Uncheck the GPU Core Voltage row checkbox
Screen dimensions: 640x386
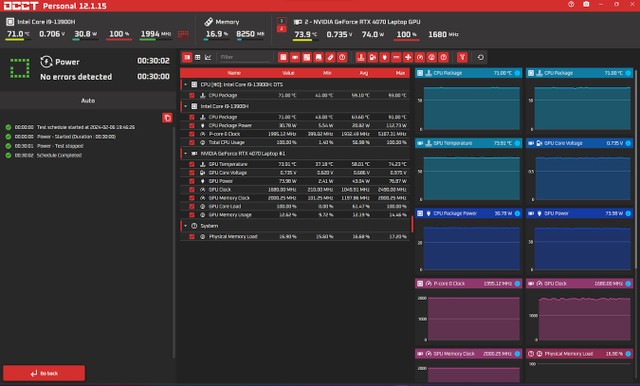click(192, 173)
